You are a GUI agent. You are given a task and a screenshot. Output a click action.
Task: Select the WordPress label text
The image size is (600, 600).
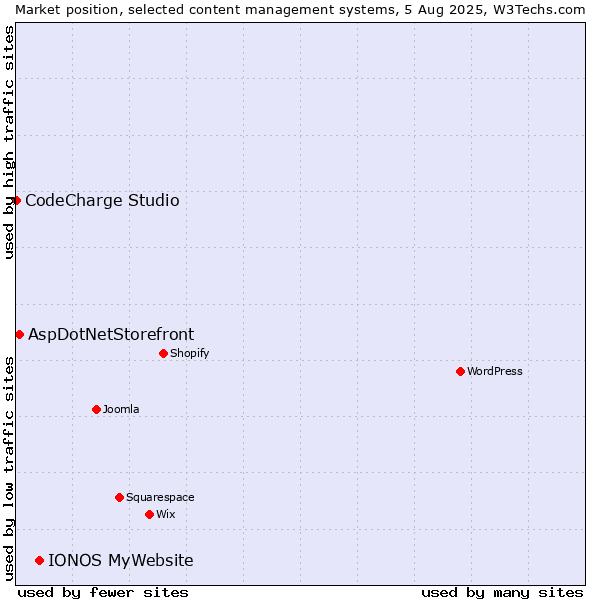(494, 371)
